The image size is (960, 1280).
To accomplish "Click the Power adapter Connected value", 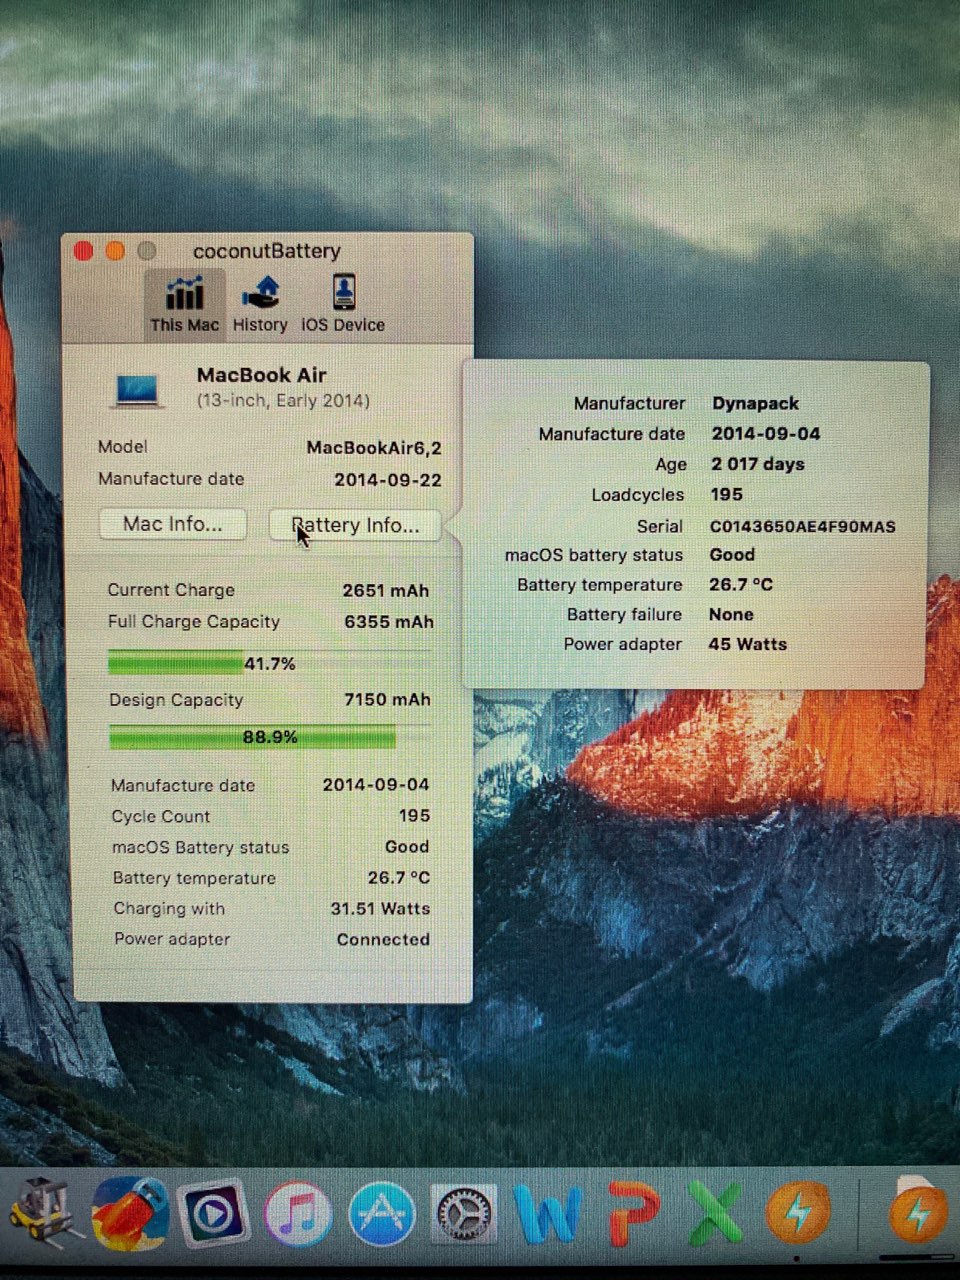I will click(x=383, y=940).
